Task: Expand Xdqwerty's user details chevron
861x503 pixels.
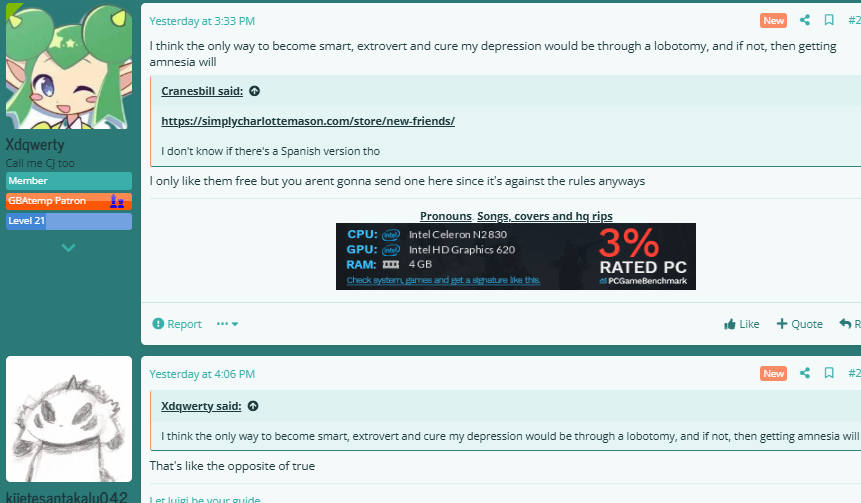Action: click(68, 248)
